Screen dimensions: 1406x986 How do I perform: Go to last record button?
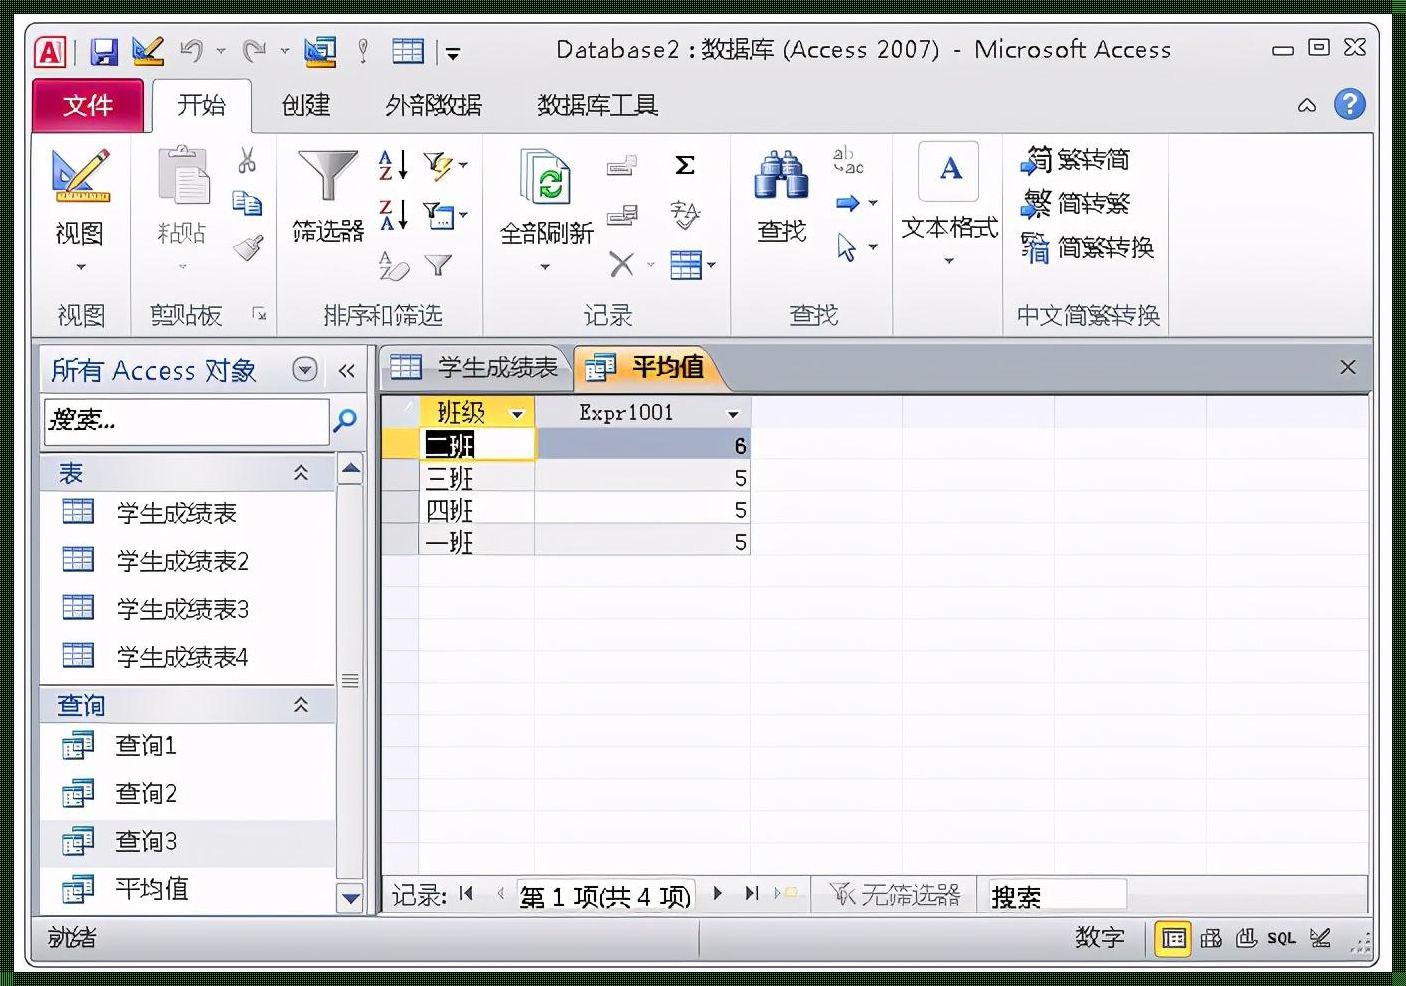(751, 894)
